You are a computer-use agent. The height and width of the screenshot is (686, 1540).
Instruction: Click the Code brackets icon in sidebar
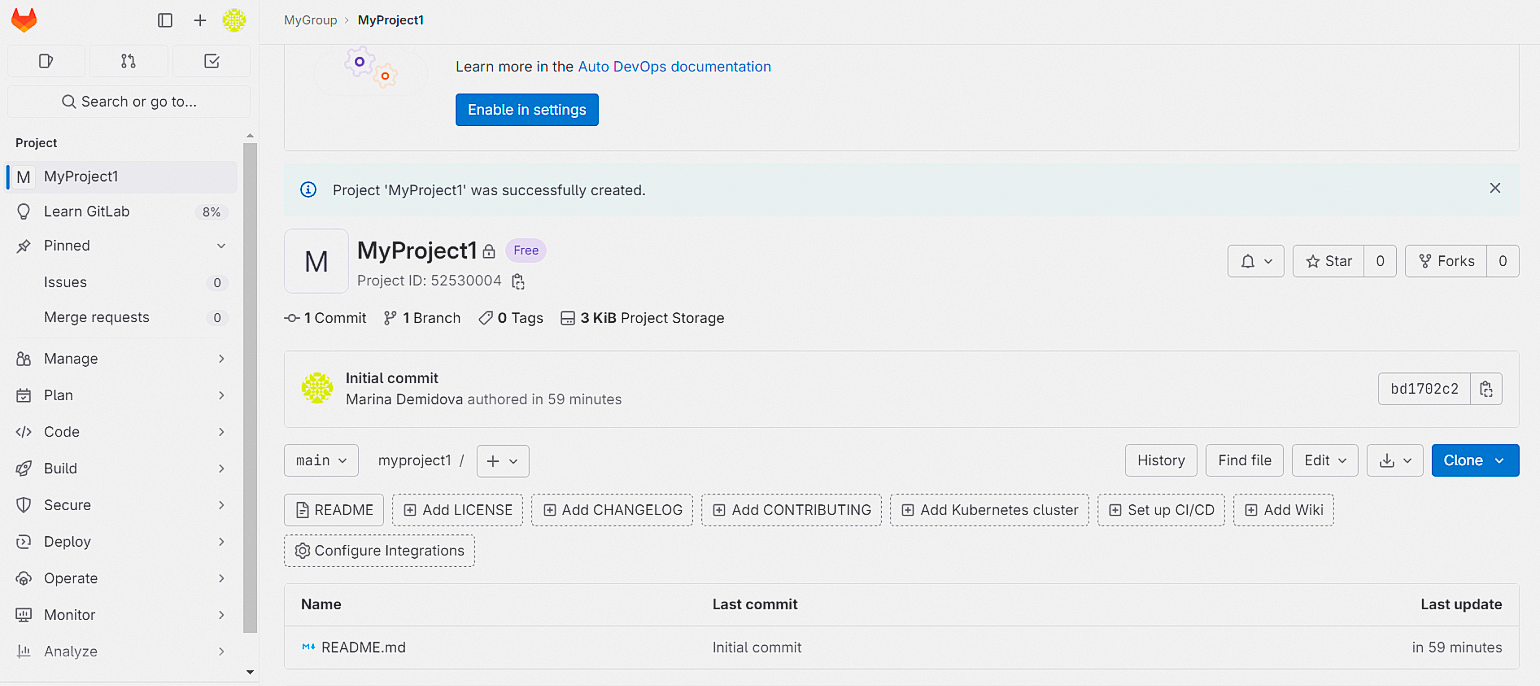click(24, 432)
